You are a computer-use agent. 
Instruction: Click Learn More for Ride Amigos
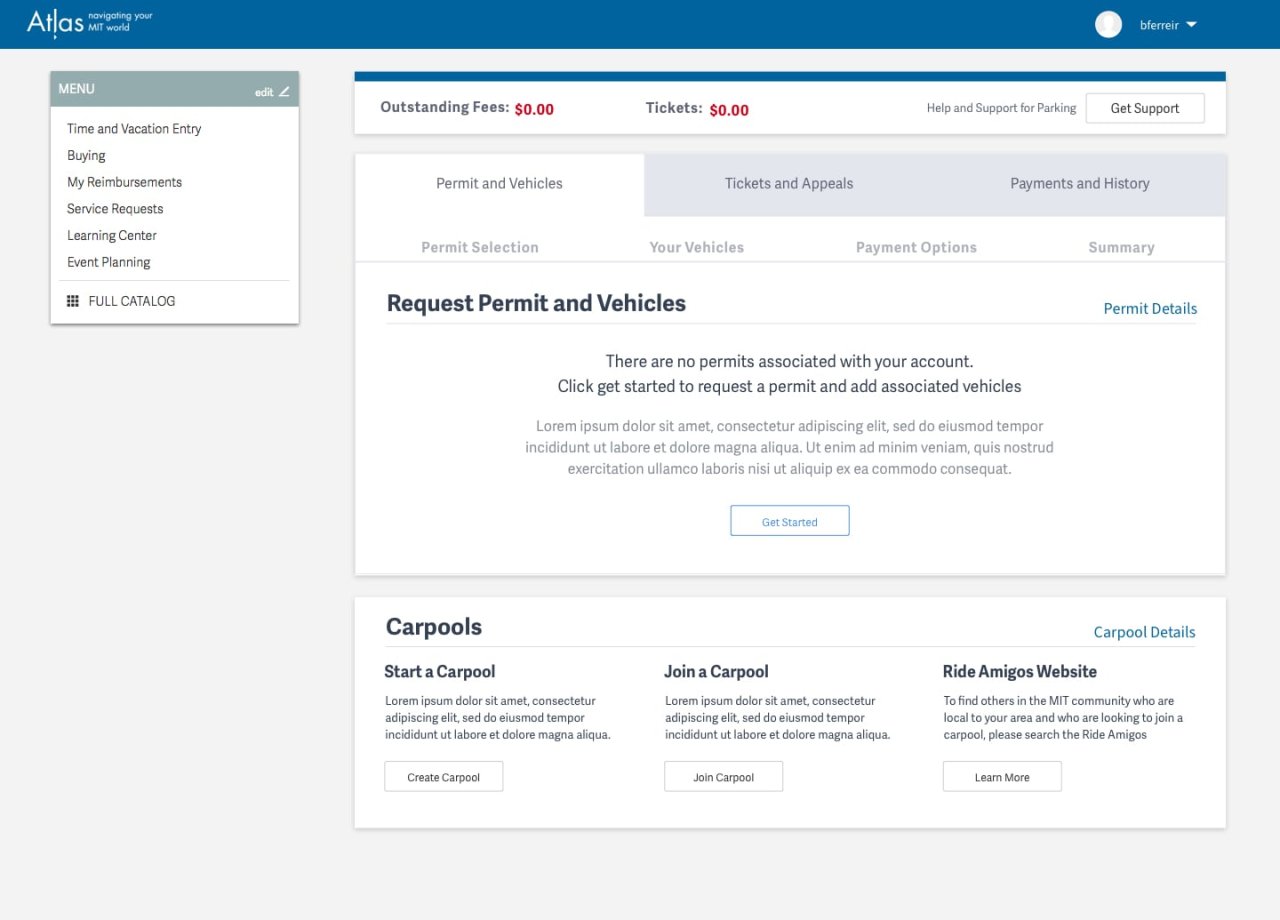click(1002, 777)
